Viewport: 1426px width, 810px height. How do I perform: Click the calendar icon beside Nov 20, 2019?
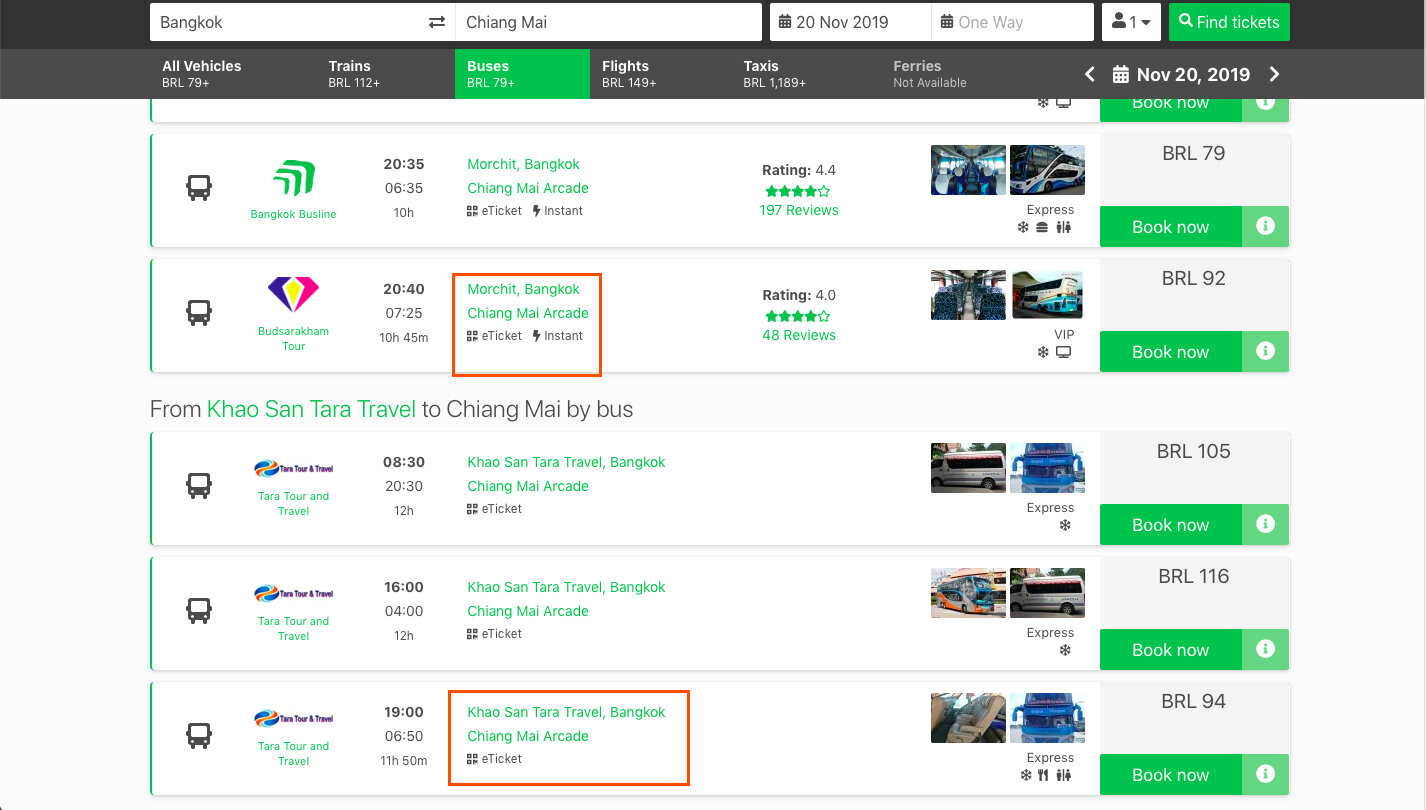1121,74
